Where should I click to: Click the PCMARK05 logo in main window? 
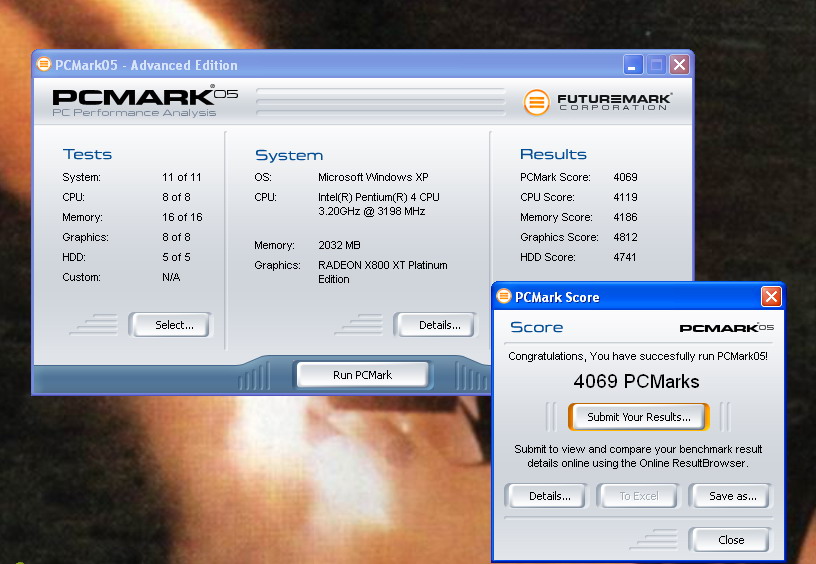[x=145, y=96]
